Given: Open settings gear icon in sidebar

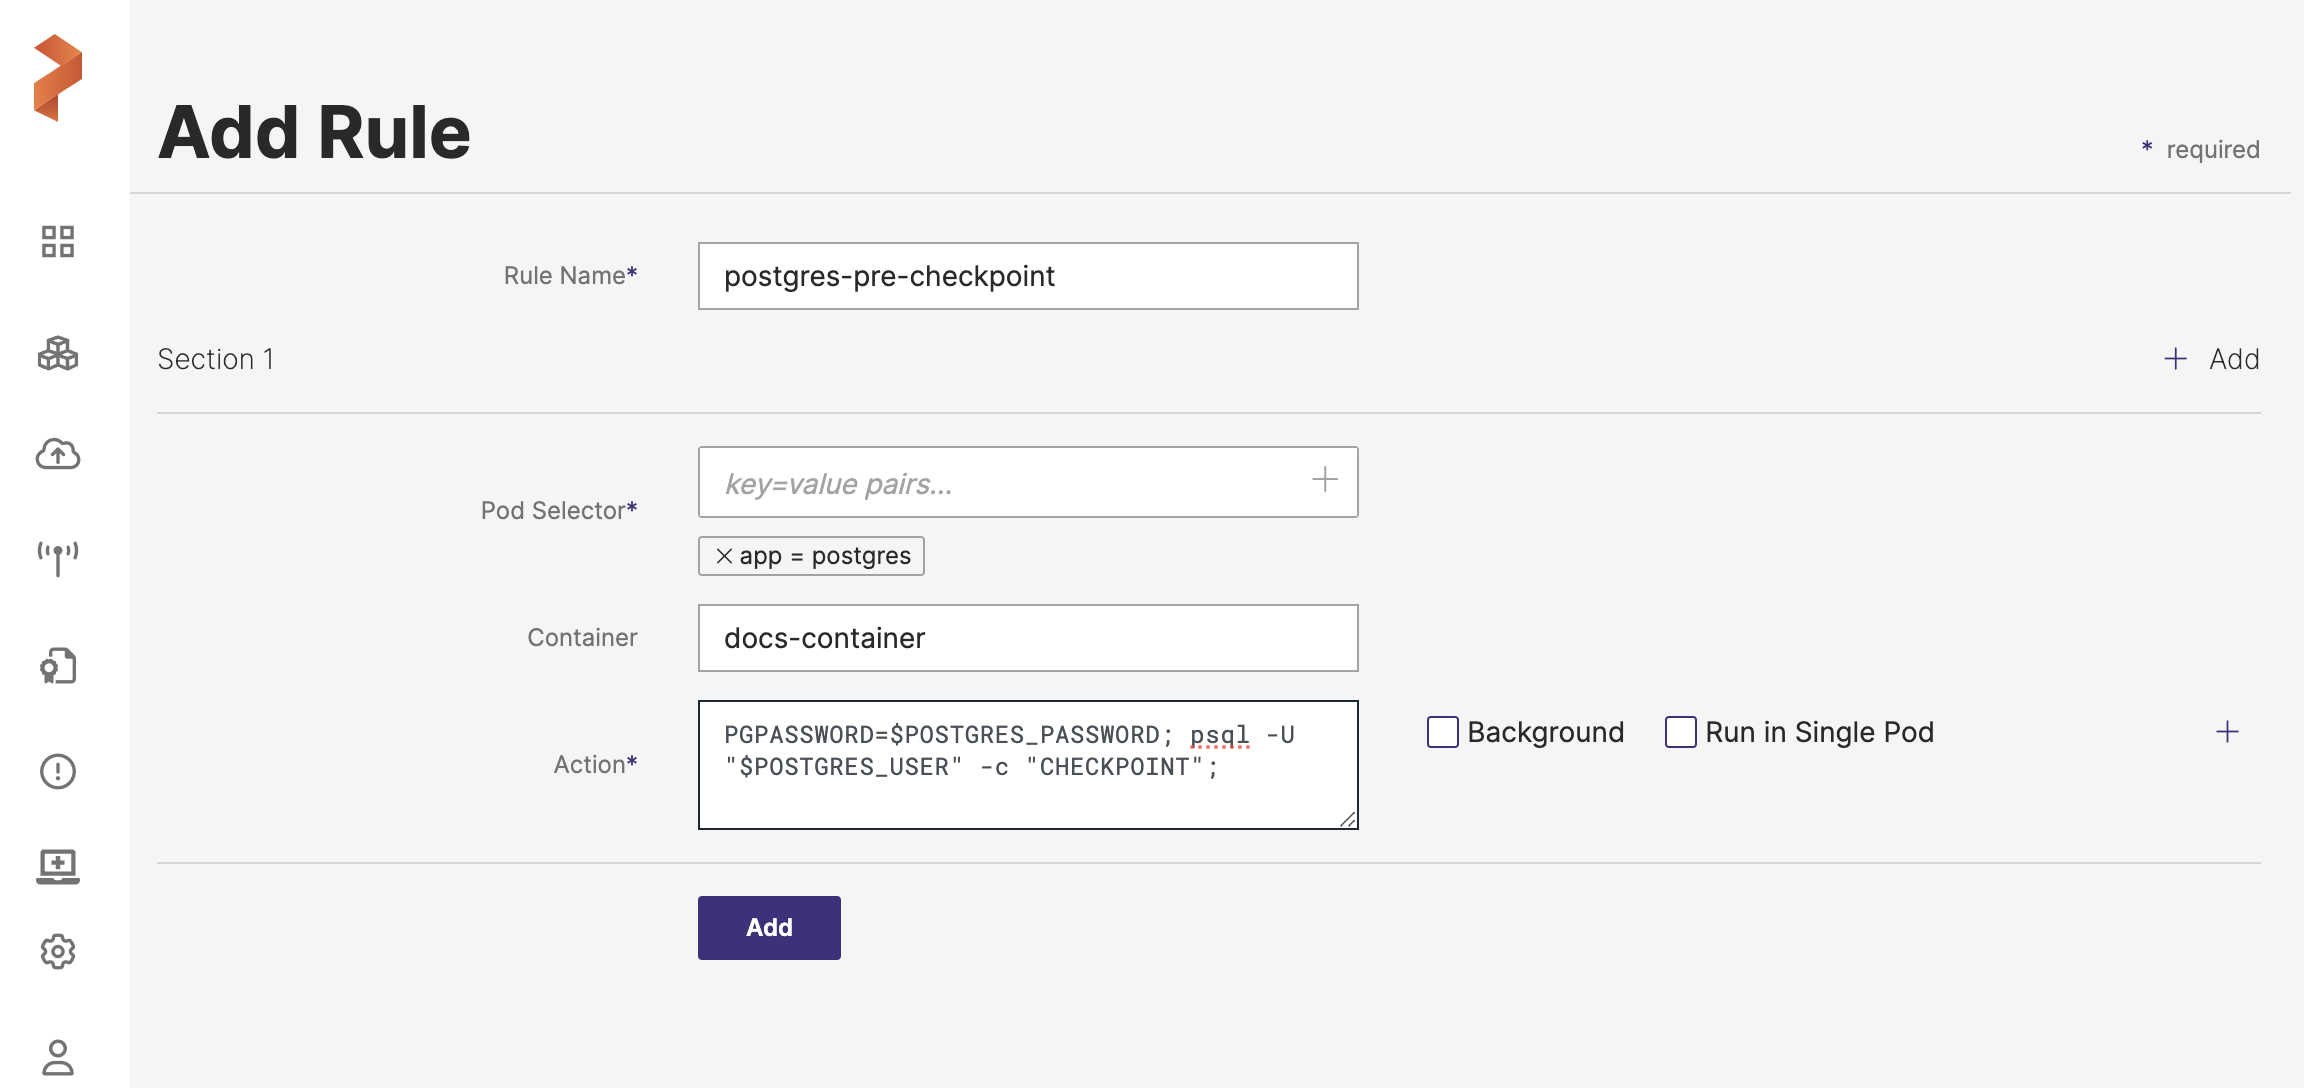Looking at the screenshot, I should [x=58, y=951].
